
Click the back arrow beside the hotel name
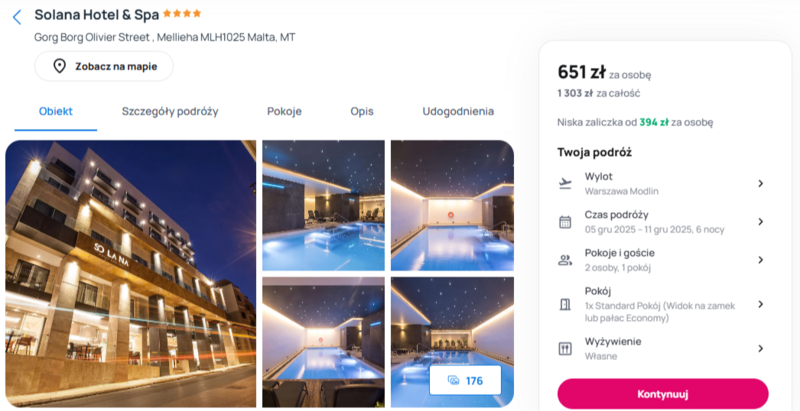coord(17,17)
